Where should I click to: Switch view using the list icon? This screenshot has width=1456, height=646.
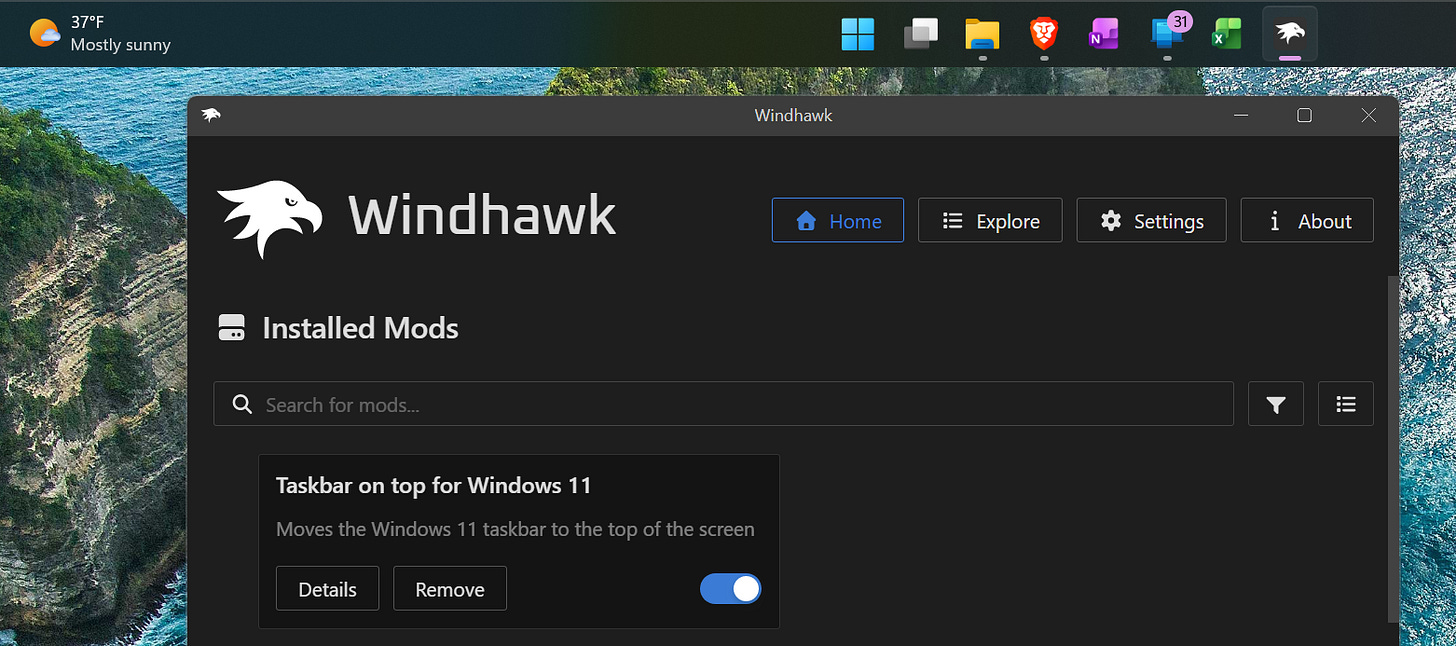(1345, 403)
